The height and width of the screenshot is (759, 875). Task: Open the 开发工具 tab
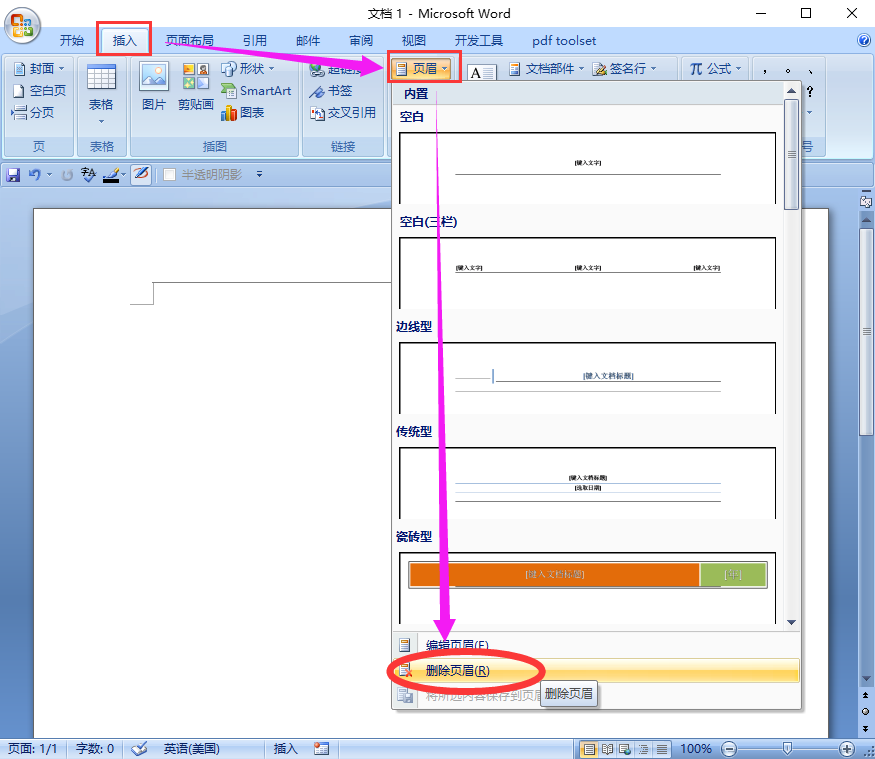click(x=478, y=41)
